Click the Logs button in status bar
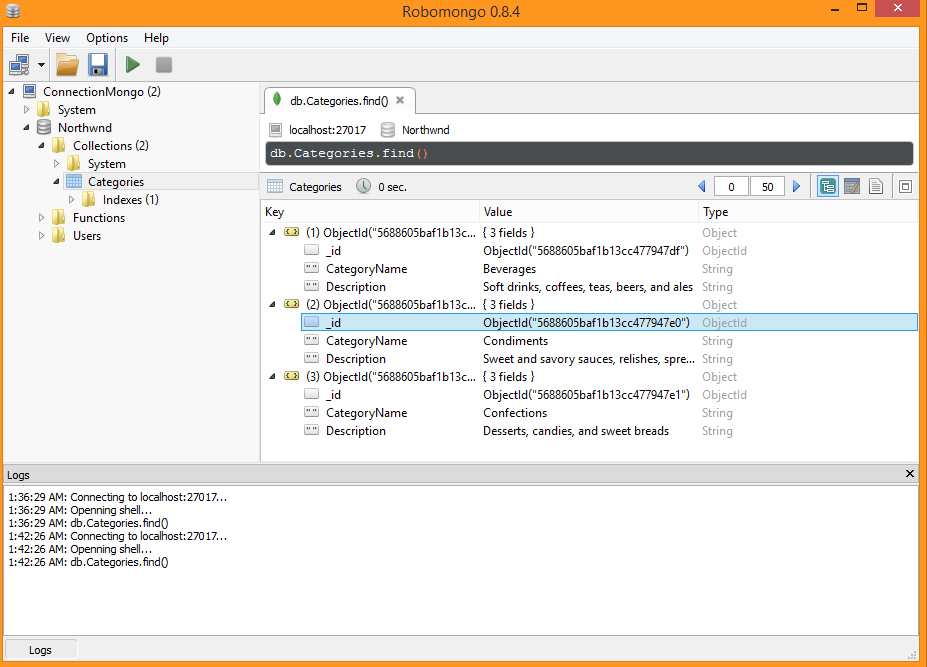The image size is (927, 667). point(40,649)
